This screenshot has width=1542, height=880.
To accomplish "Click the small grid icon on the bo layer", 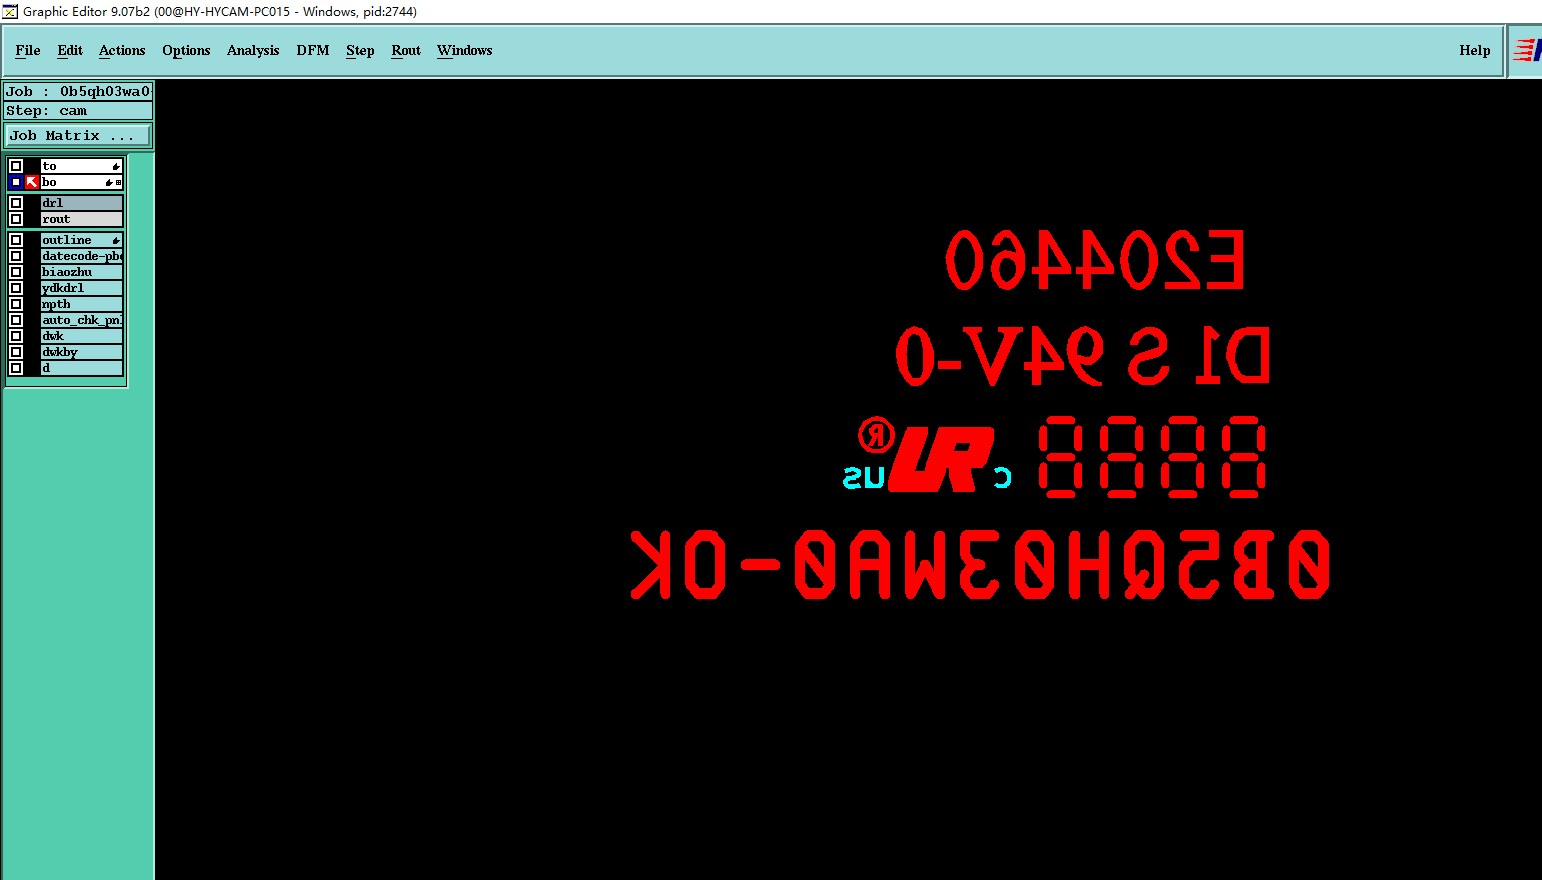I will click(x=119, y=182).
